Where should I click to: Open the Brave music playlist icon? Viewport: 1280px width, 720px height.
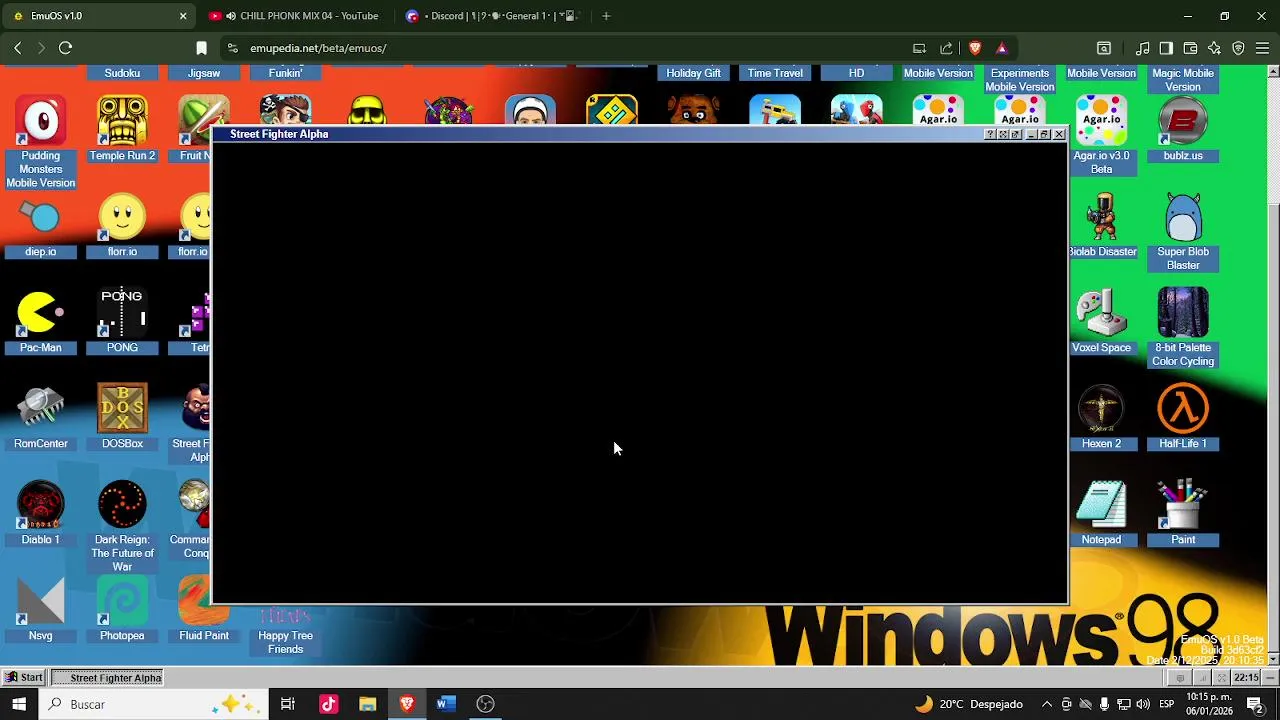click(1142, 48)
